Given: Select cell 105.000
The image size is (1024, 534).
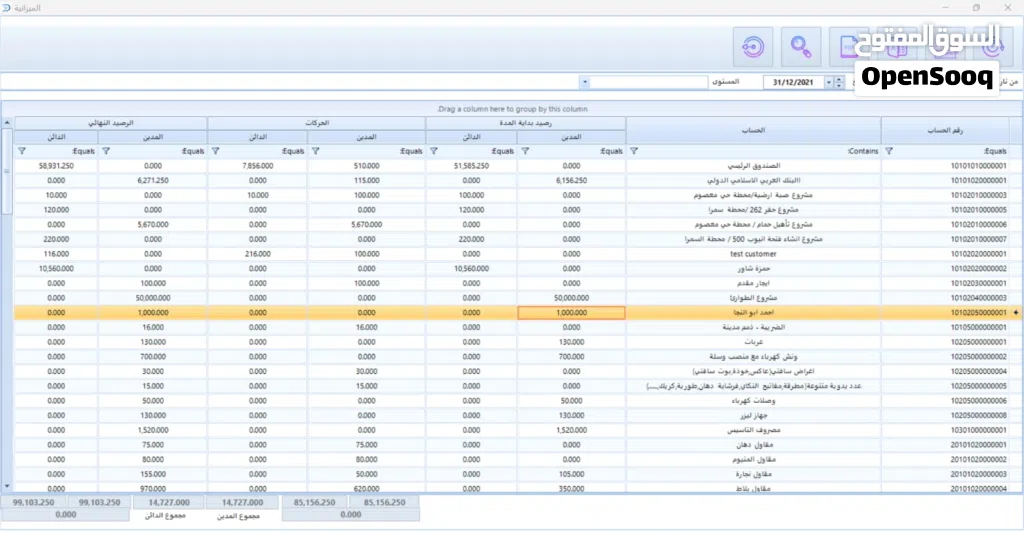Looking at the screenshot, I should tap(571, 474).
